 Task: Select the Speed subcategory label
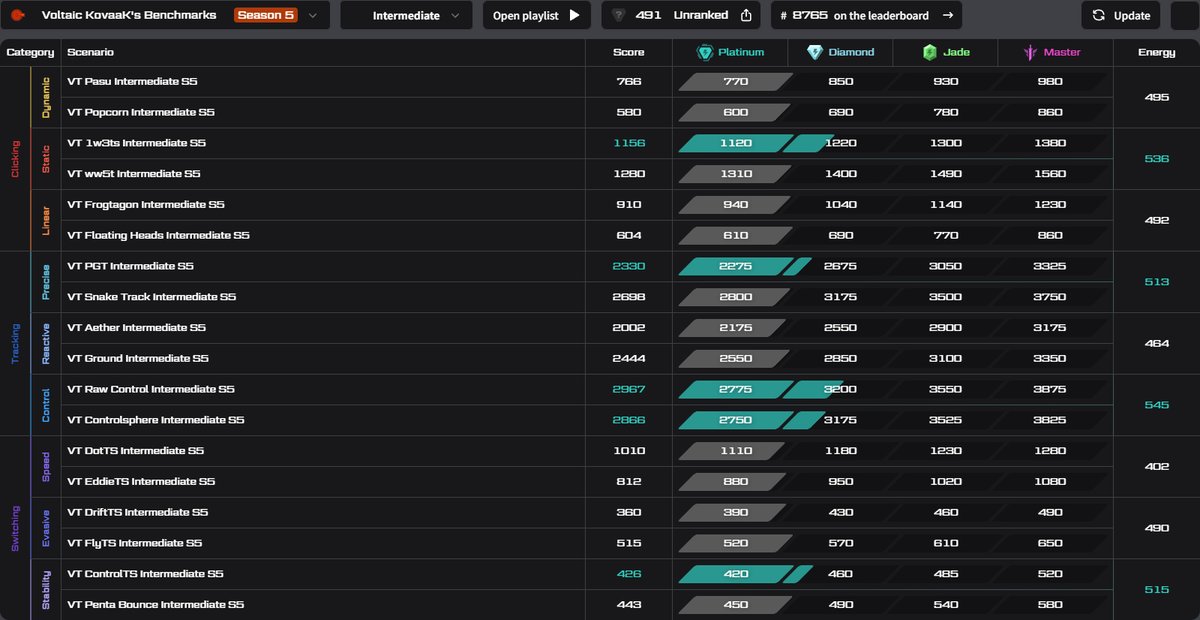click(46, 466)
